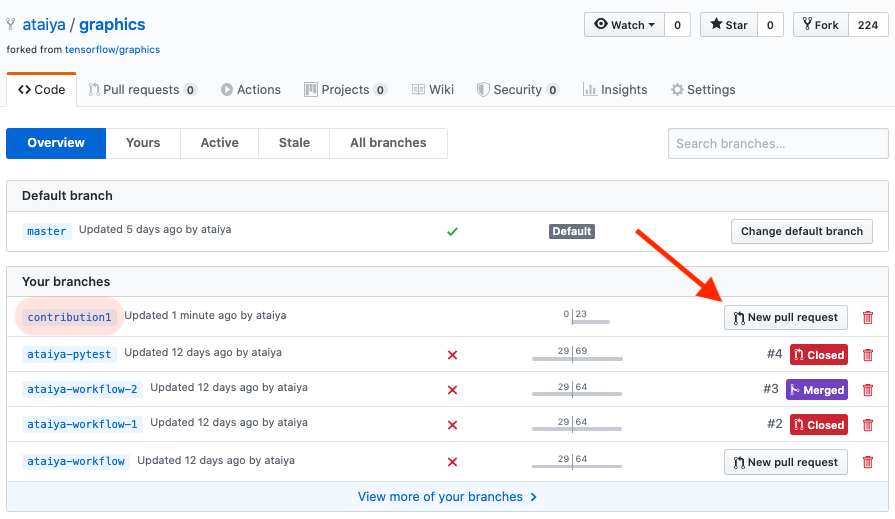The image size is (895, 519).
Task: Open the stargazers count 0
Action: pyautogui.click(x=770, y=25)
